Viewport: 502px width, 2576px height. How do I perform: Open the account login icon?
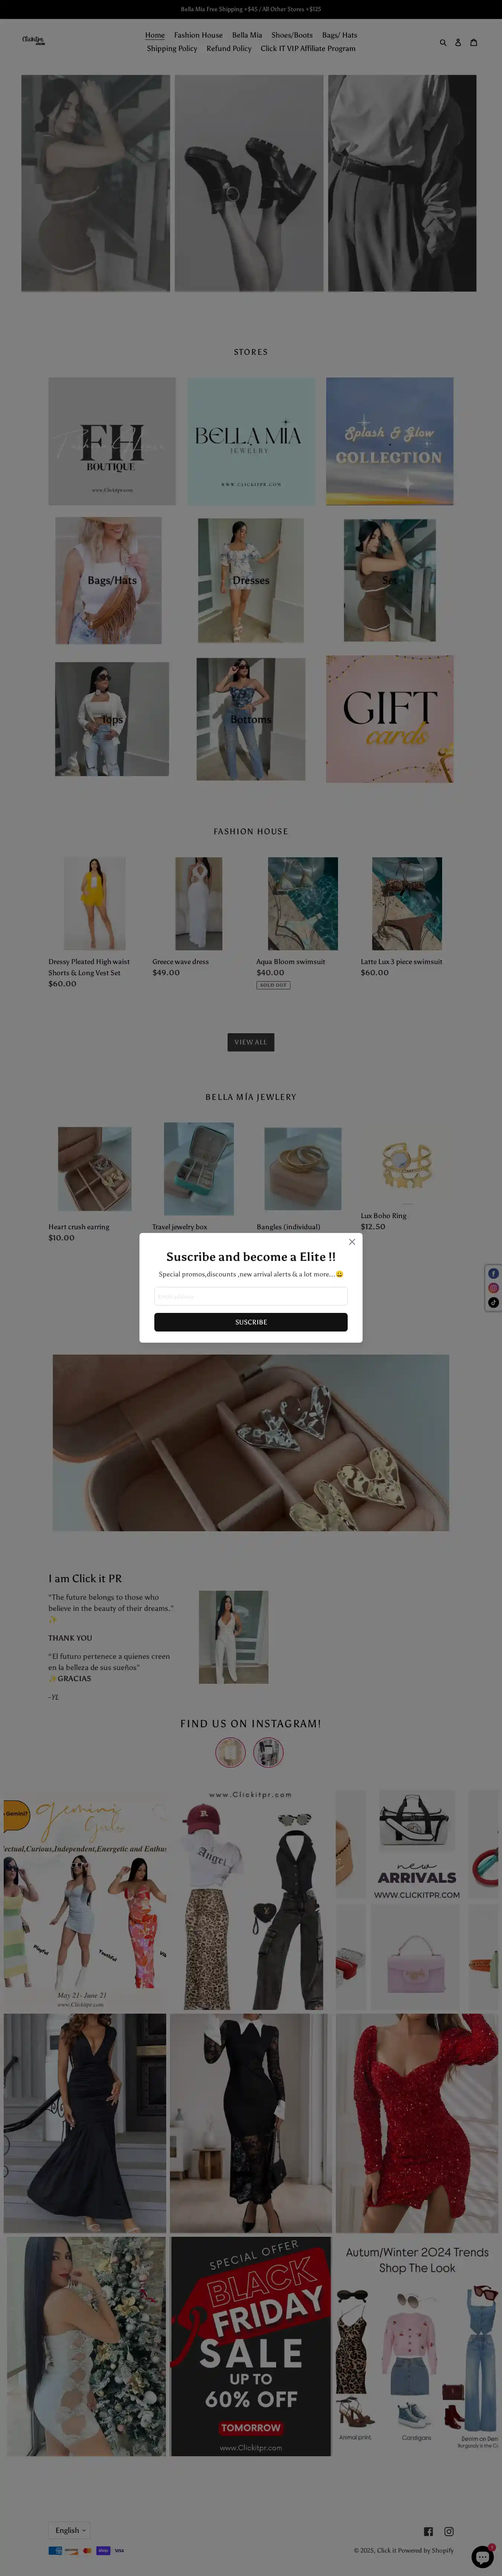coord(458,42)
